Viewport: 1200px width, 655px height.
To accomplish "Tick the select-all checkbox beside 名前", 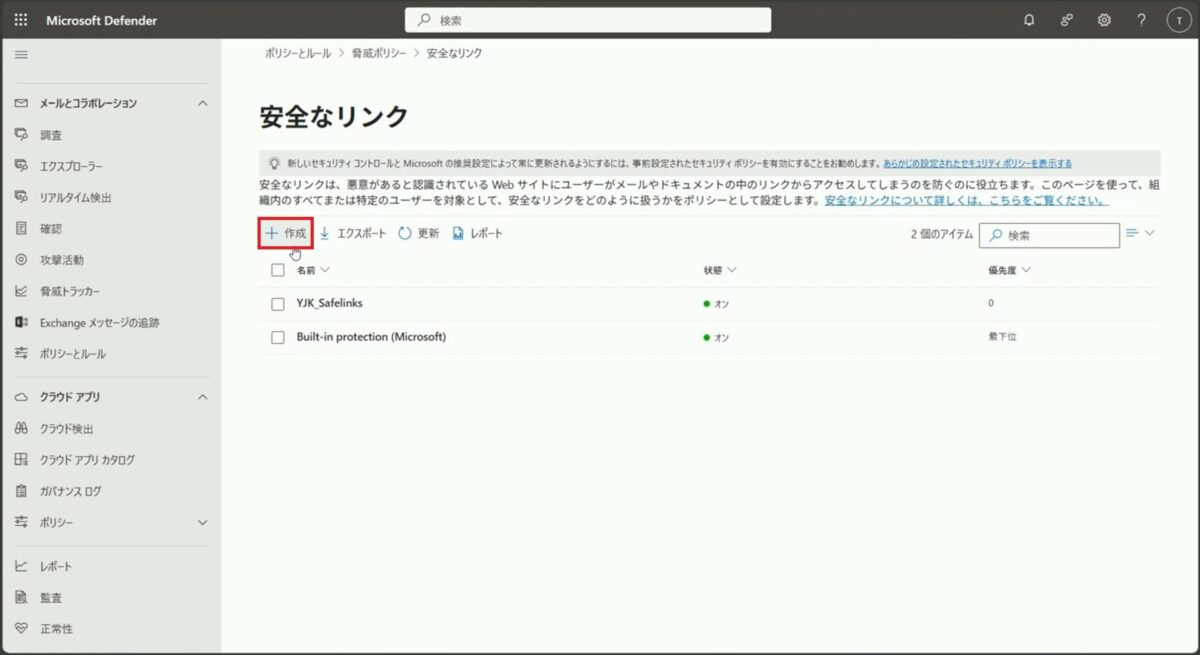I will pyautogui.click(x=278, y=270).
